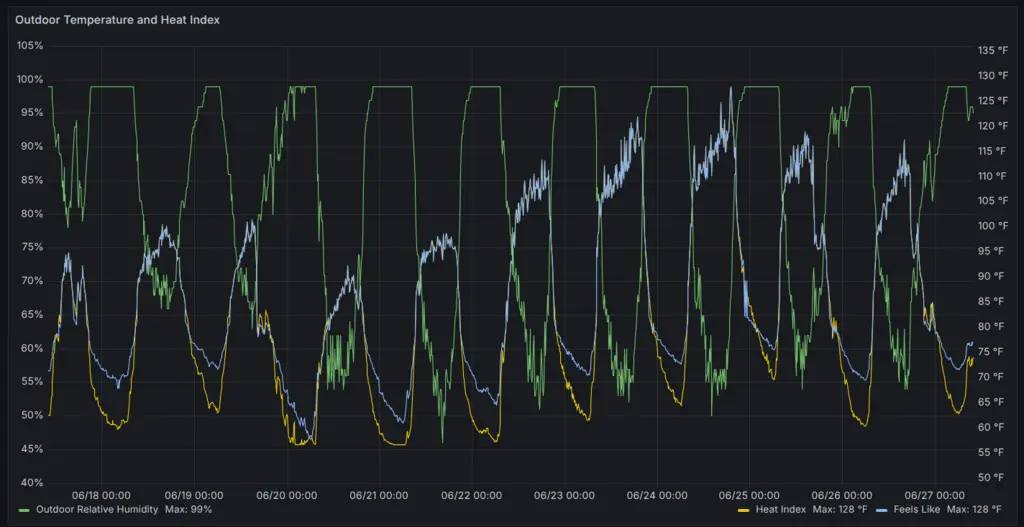
Task: Click the 06/20 00:00 time axis label
Action: [287, 495]
